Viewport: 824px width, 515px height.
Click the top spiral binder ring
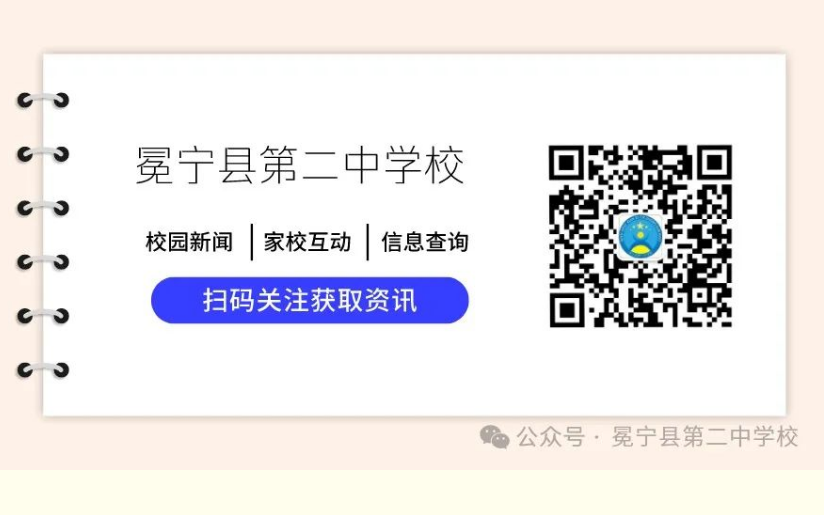(x=43, y=100)
